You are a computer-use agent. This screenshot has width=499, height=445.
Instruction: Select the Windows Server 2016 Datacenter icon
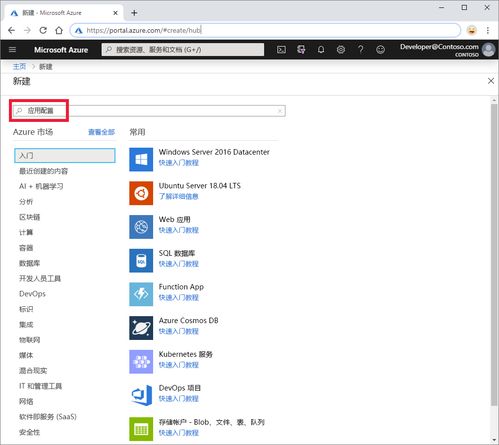pos(141,159)
